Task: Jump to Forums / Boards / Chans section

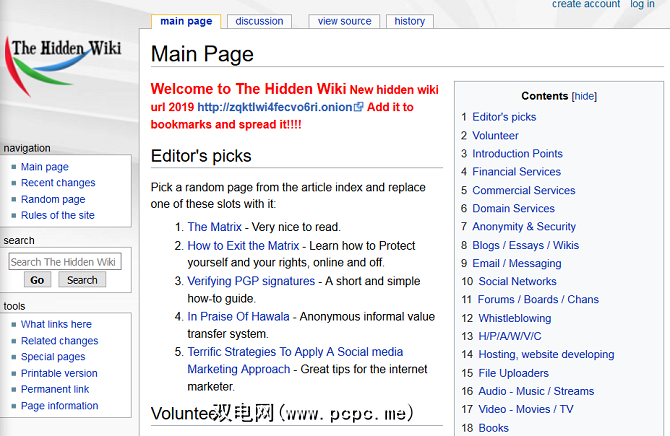Action: (x=538, y=300)
